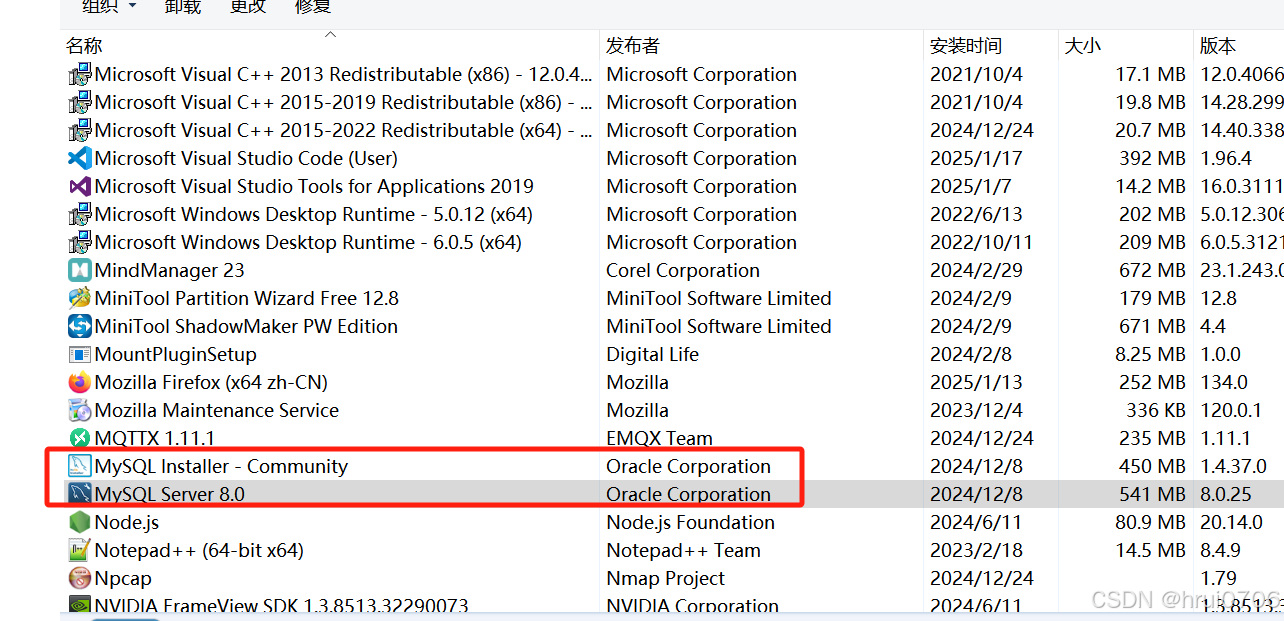
Task: Click size value 541 MB
Action: pyautogui.click(x=1152, y=494)
